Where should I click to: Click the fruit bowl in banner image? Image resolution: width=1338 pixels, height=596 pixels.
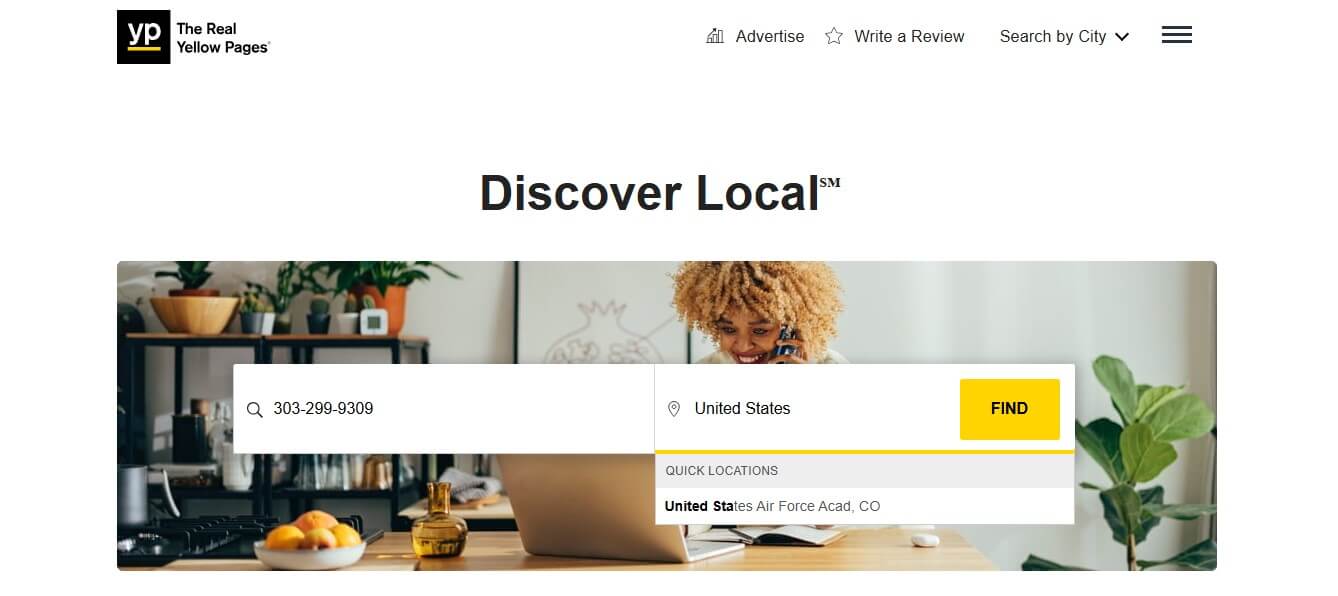[308, 541]
